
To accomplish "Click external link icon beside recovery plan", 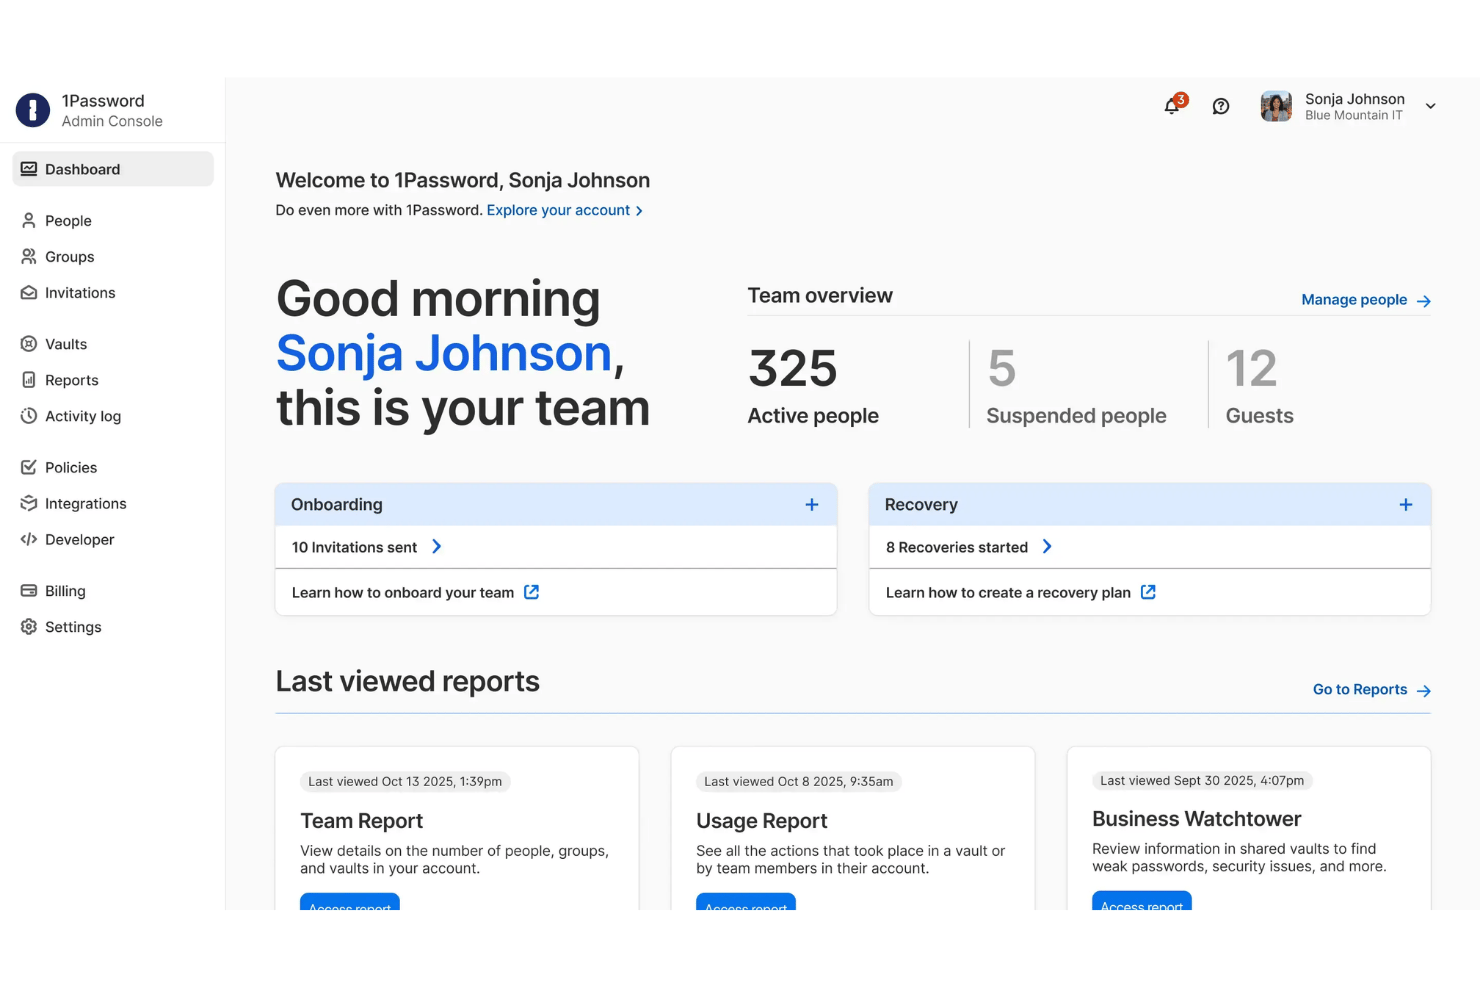I will coord(1148,592).
